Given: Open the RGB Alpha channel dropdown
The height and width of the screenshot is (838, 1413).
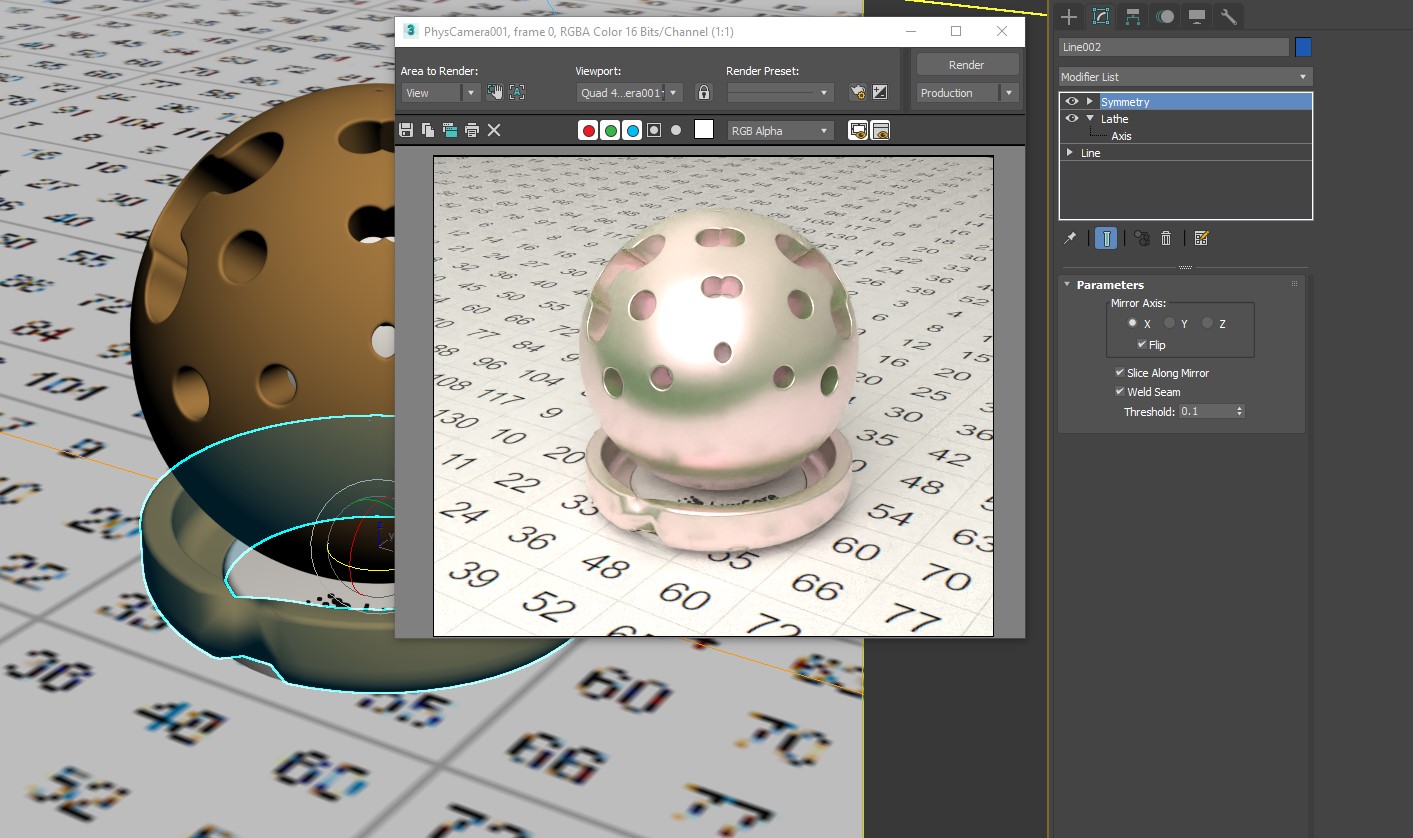Looking at the screenshot, I should point(780,130).
